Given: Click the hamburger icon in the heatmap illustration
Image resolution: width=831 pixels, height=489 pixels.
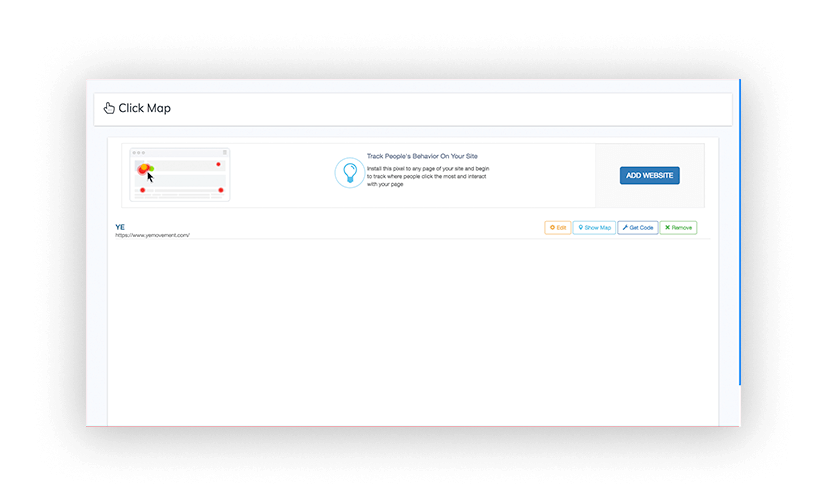Looking at the screenshot, I should point(225,152).
